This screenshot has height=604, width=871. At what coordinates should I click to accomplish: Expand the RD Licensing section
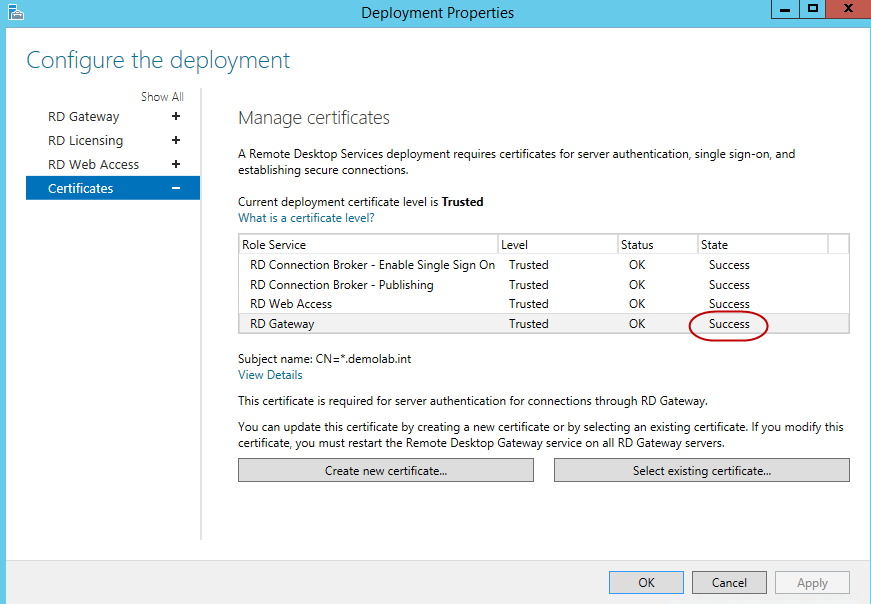(176, 140)
